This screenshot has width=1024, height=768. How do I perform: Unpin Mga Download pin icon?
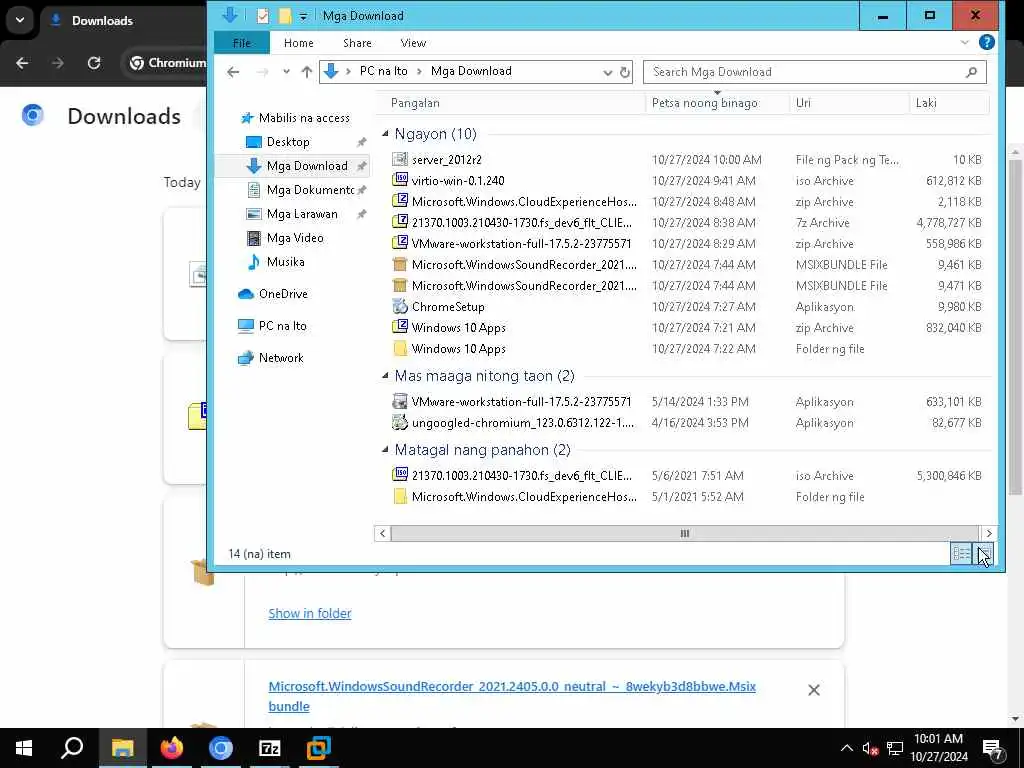tap(361, 166)
